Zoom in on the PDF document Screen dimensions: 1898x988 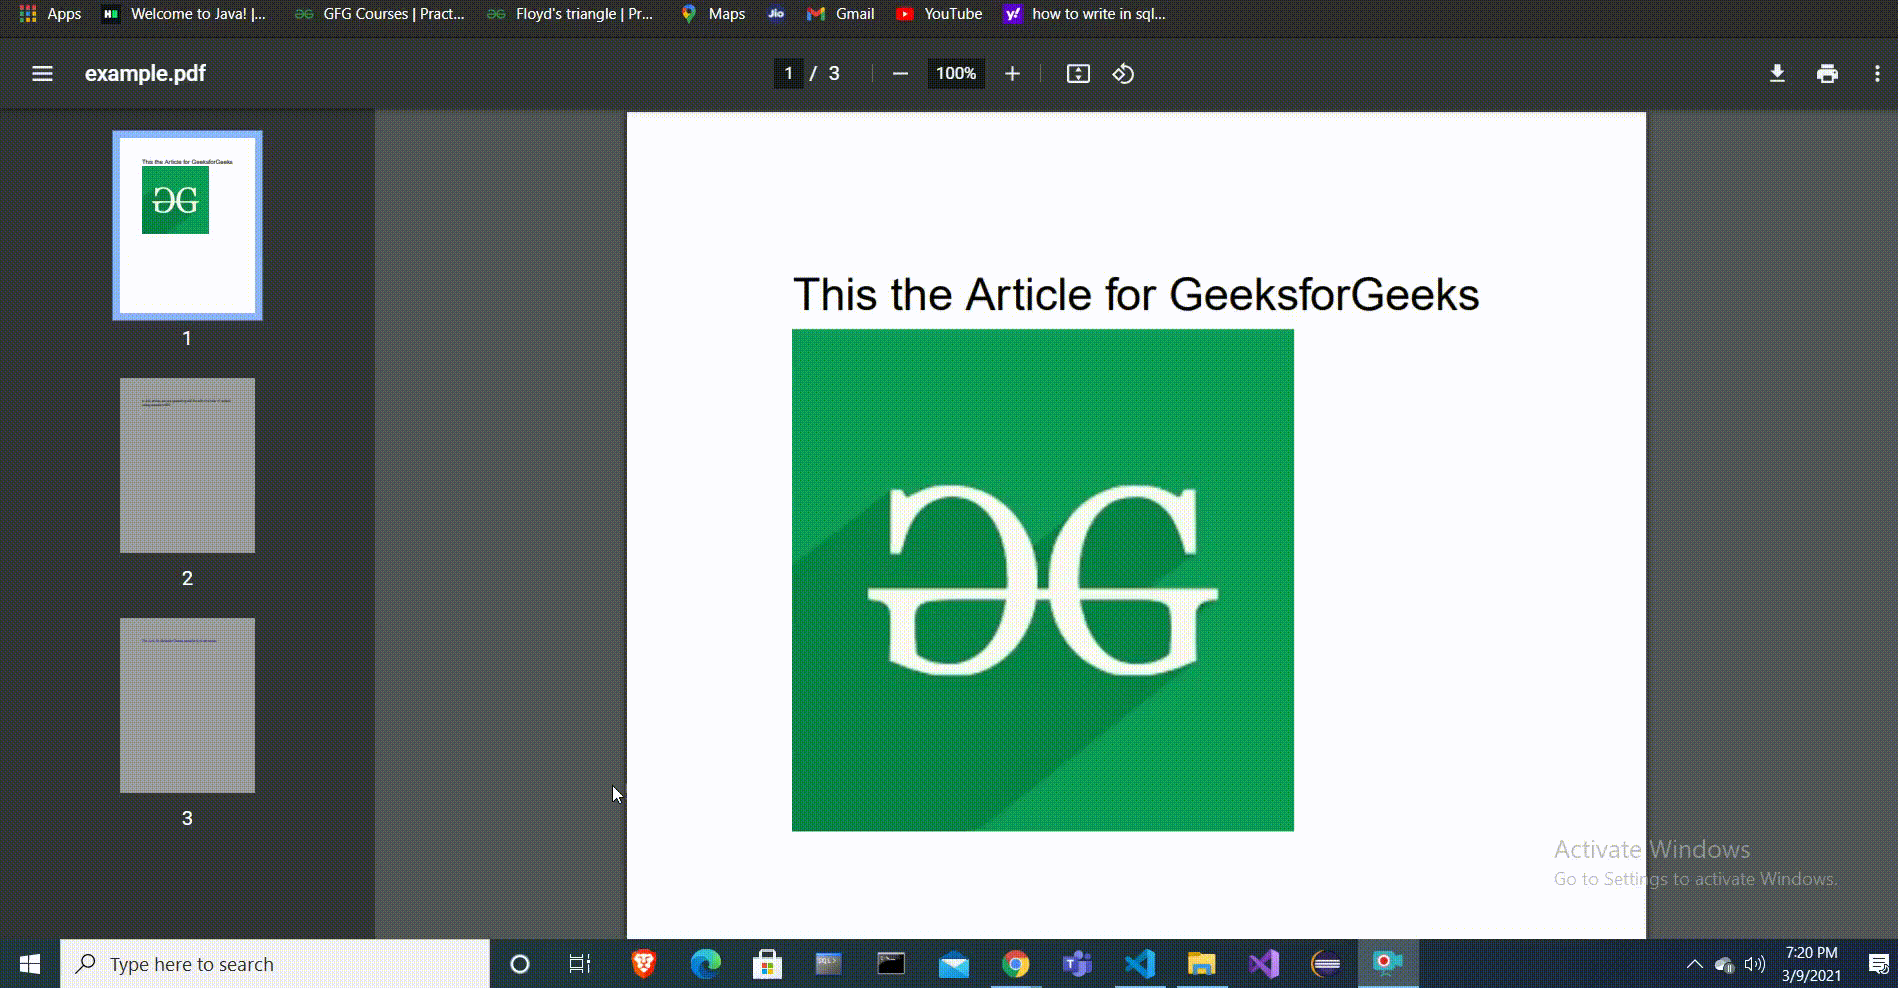pos(1012,73)
